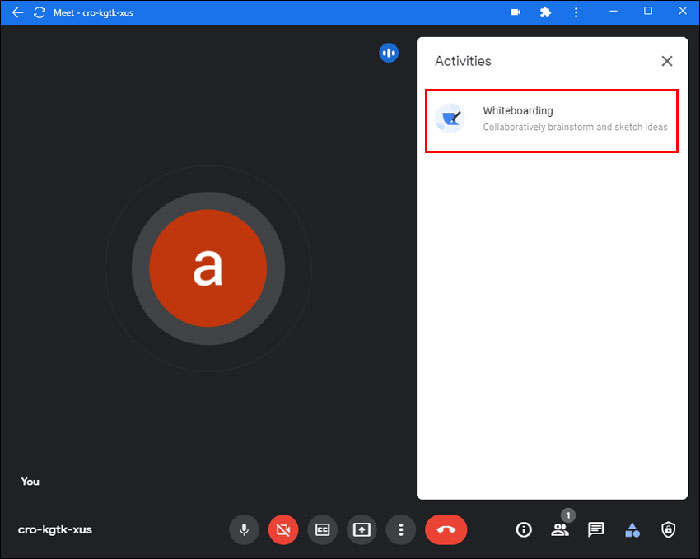
Task: Click the back arrow in title bar
Action: coord(17,12)
